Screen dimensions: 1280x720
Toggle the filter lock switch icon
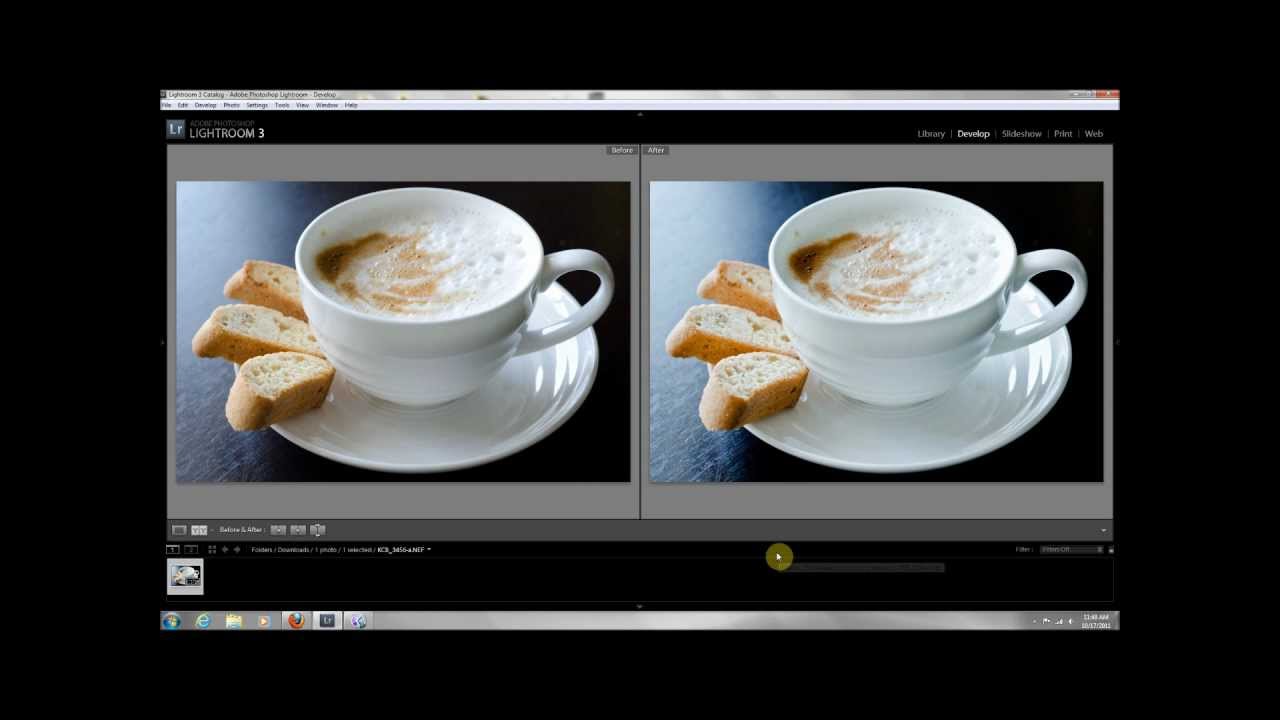[x=1111, y=549]
